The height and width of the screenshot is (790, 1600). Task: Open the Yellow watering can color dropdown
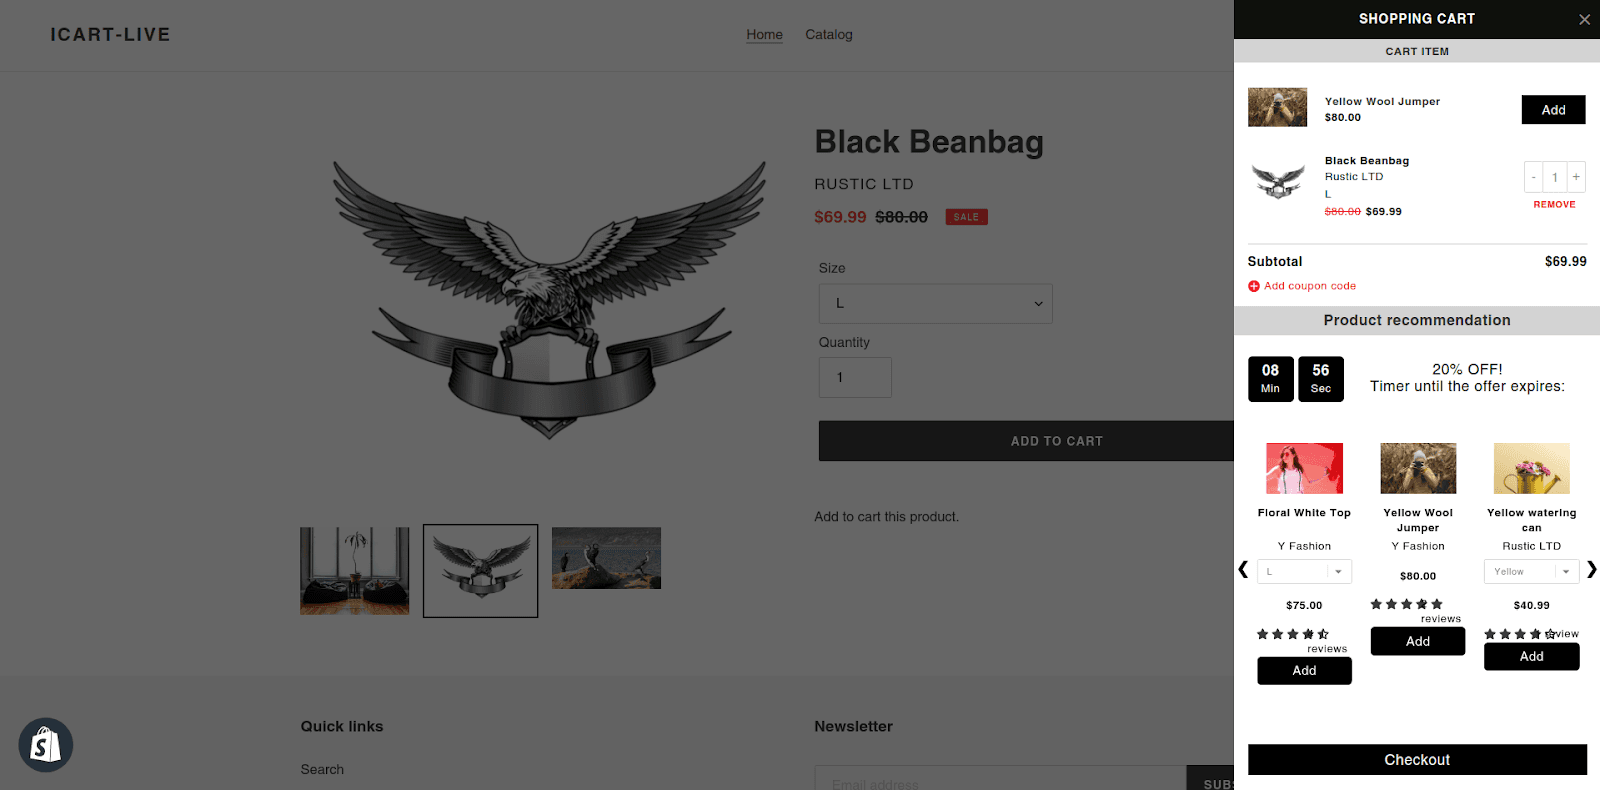pyautogui.click(x=1531, y=572)
